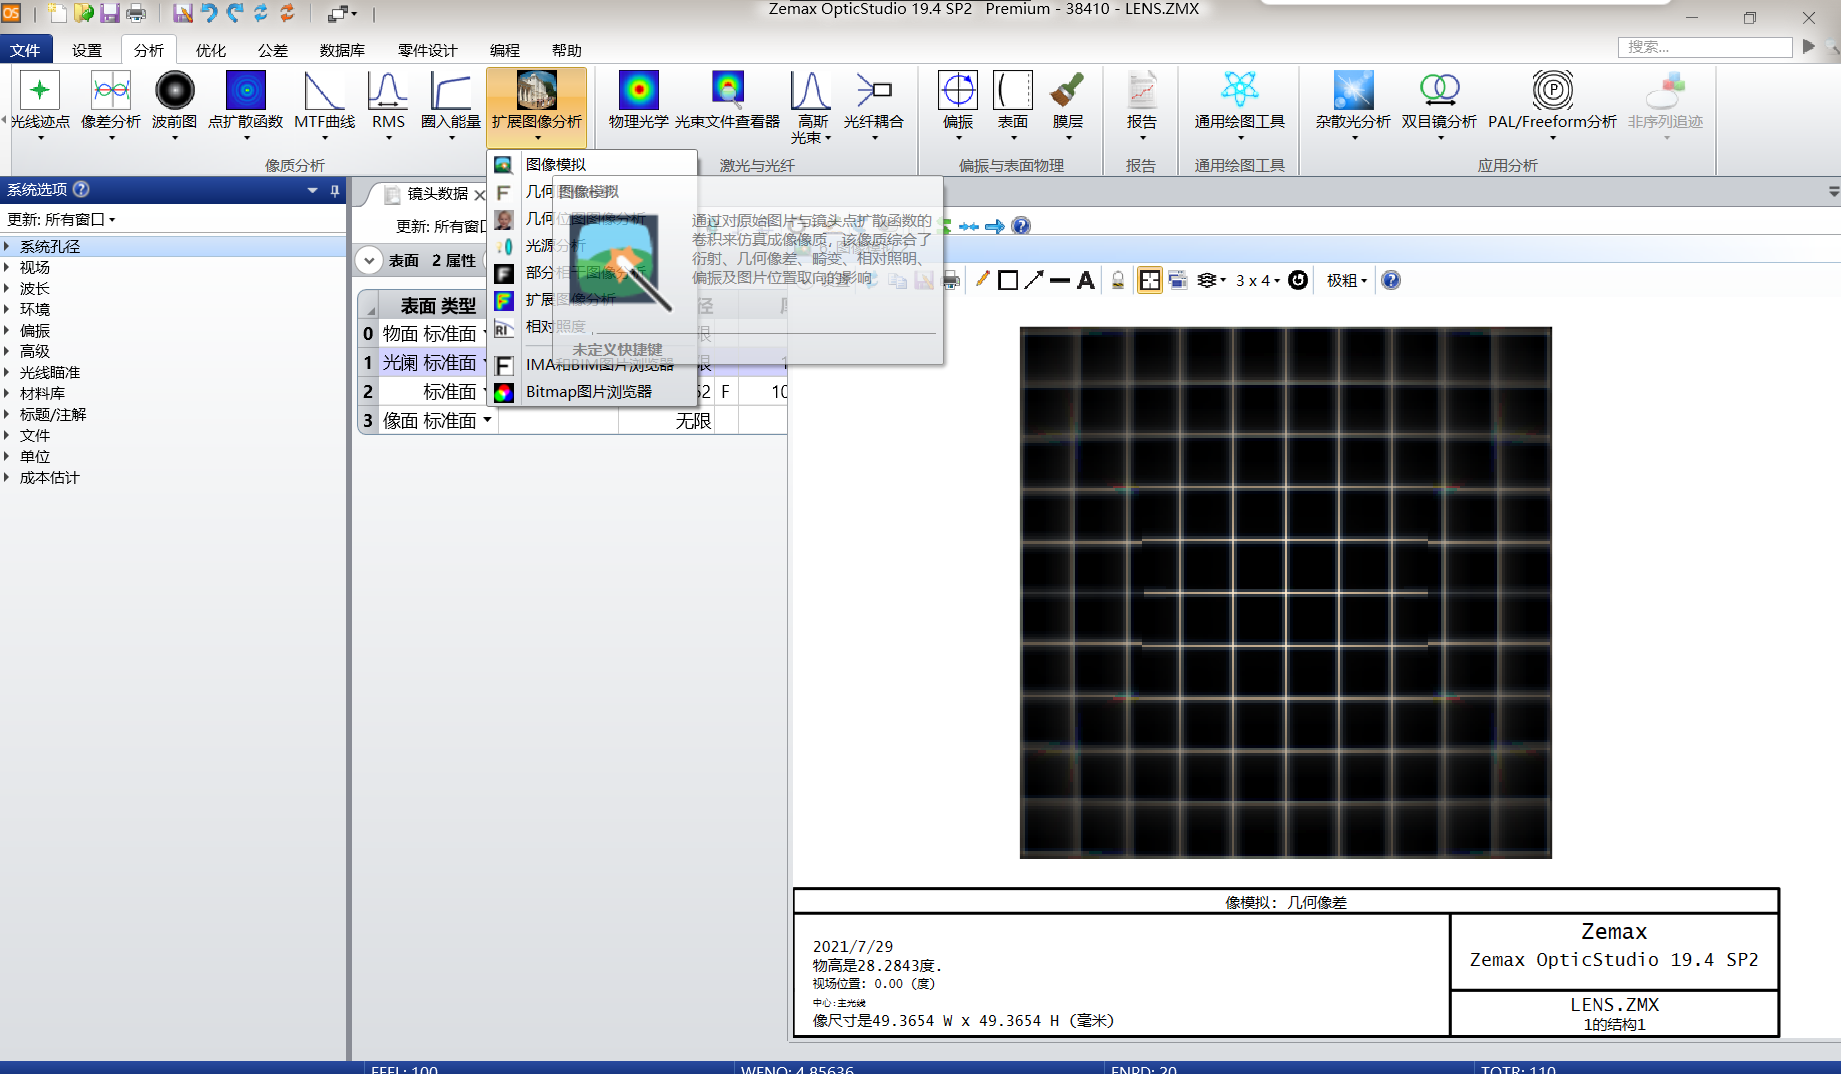Open the 圈入能量 enclosed energy tool
Image resolution: width=1841 pixels, height=1074 pixels.
click(x=451, y=103)
